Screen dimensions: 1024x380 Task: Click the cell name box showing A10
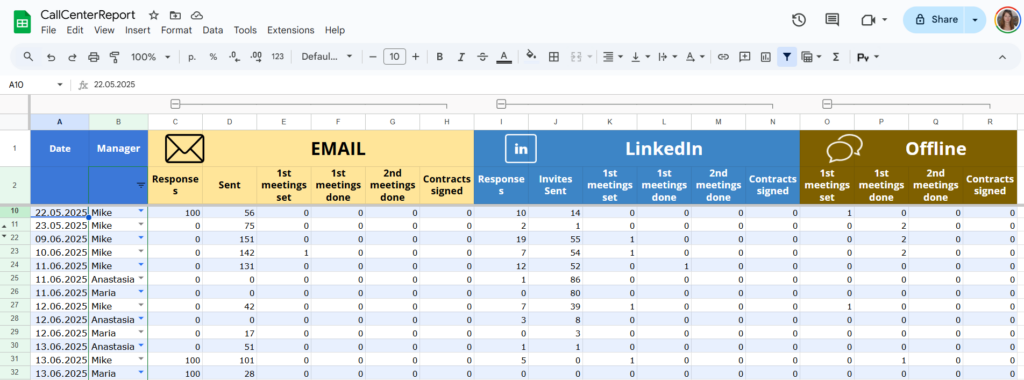pos(36,85)
